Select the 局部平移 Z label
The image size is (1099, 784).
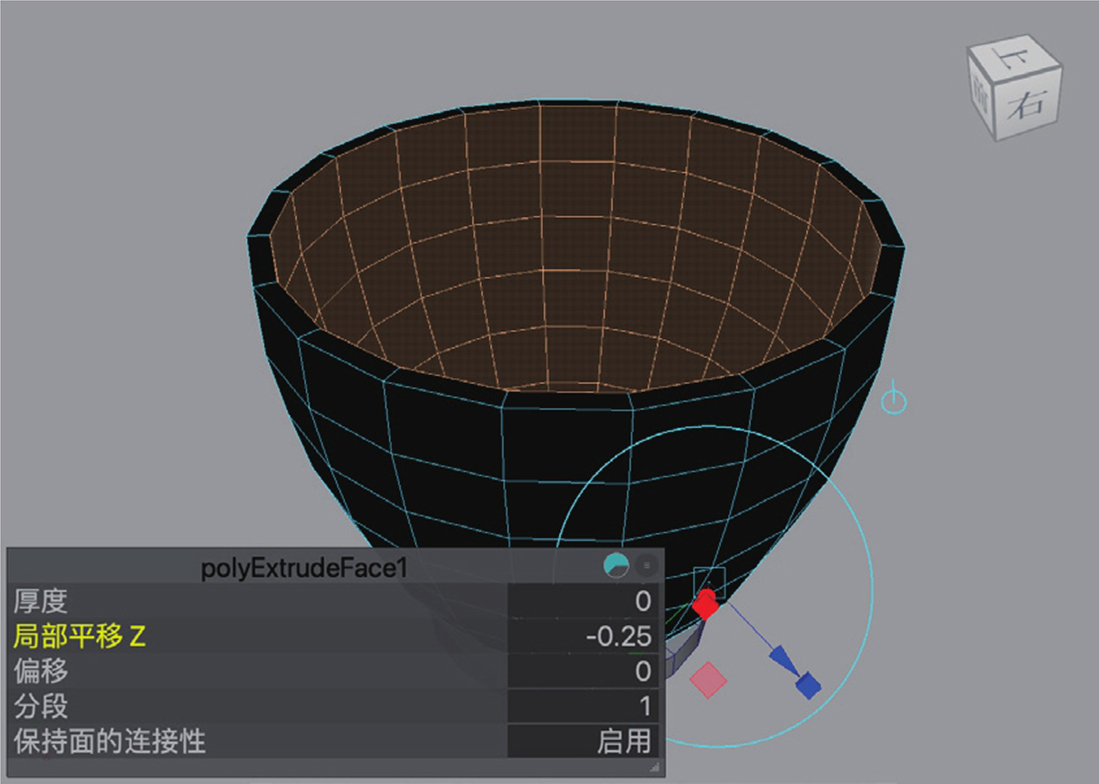(80, 635)
